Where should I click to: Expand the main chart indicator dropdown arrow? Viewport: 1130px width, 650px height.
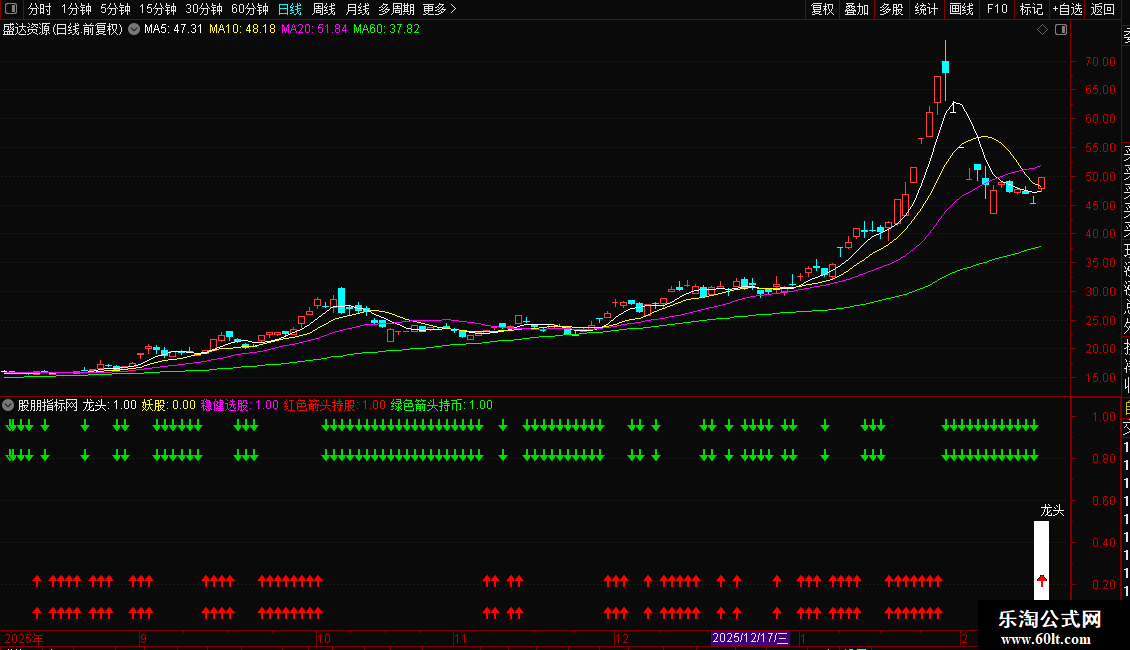click(x=132, y=29)
